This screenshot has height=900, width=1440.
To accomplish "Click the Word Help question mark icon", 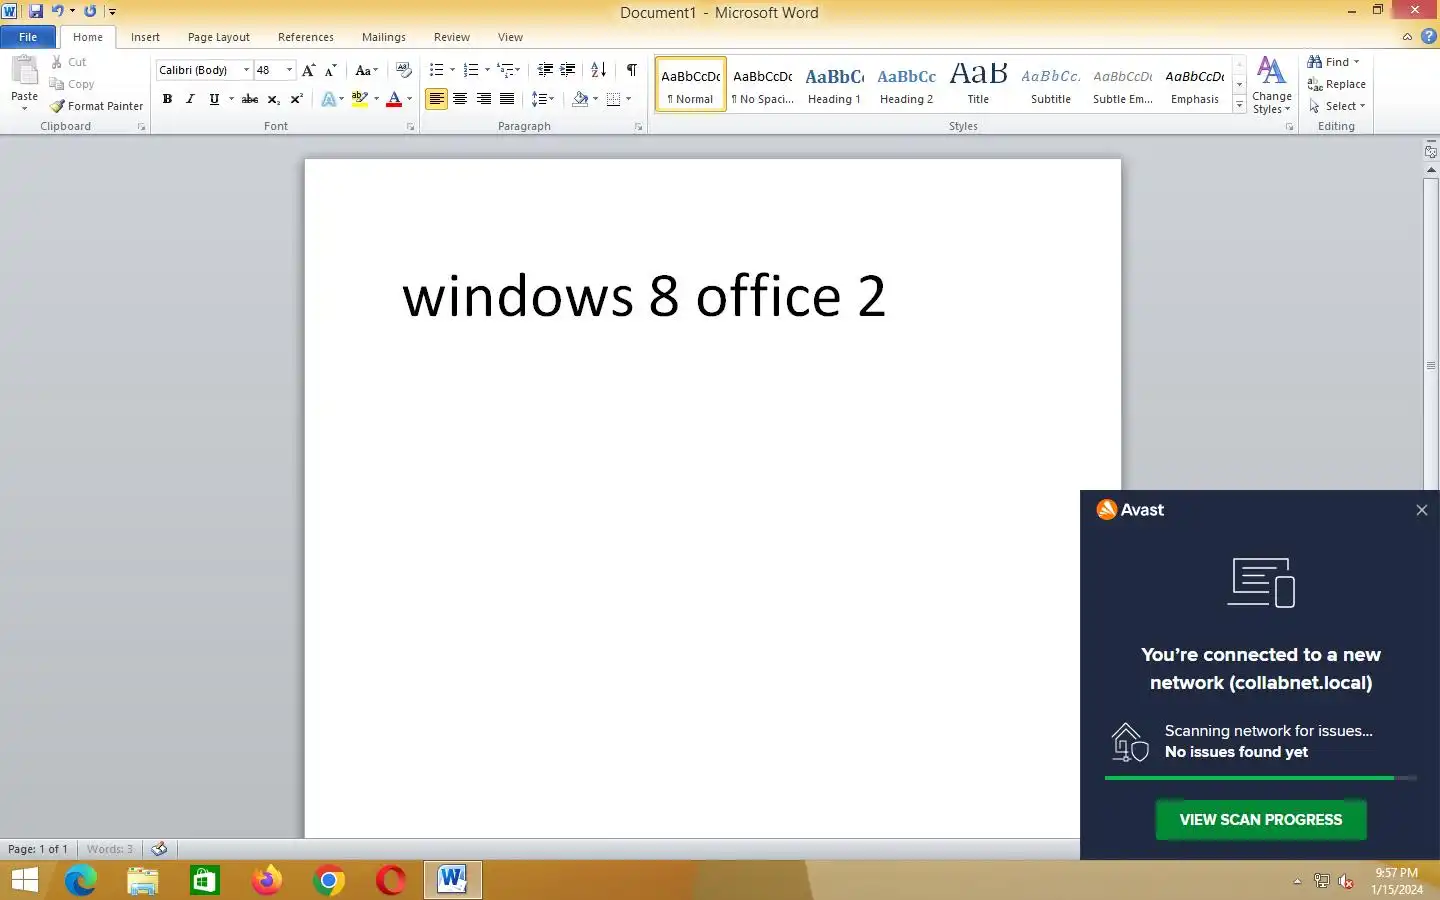I will point(1428,36).
